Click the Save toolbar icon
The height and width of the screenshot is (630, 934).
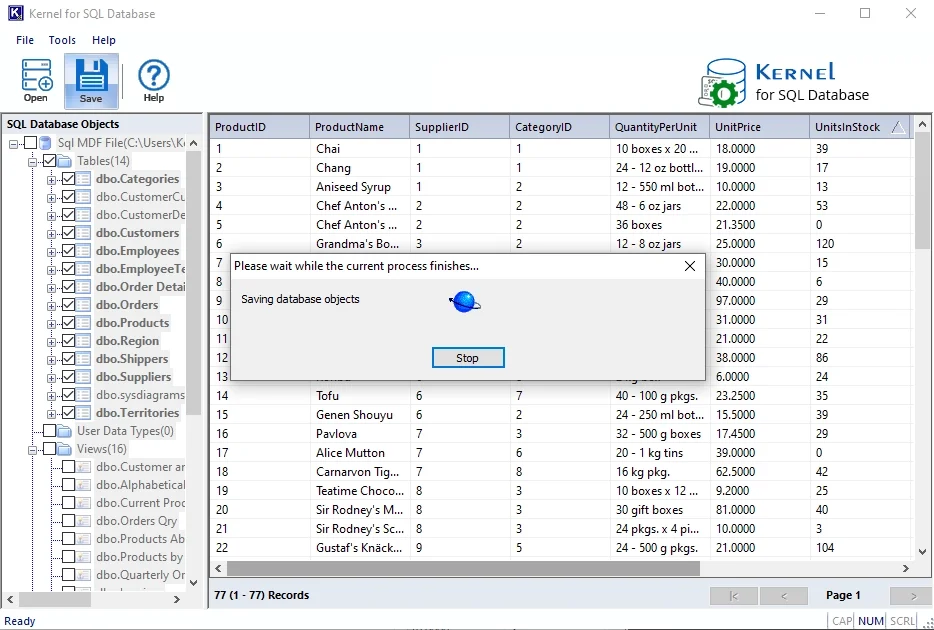click(x=91, y=81)
